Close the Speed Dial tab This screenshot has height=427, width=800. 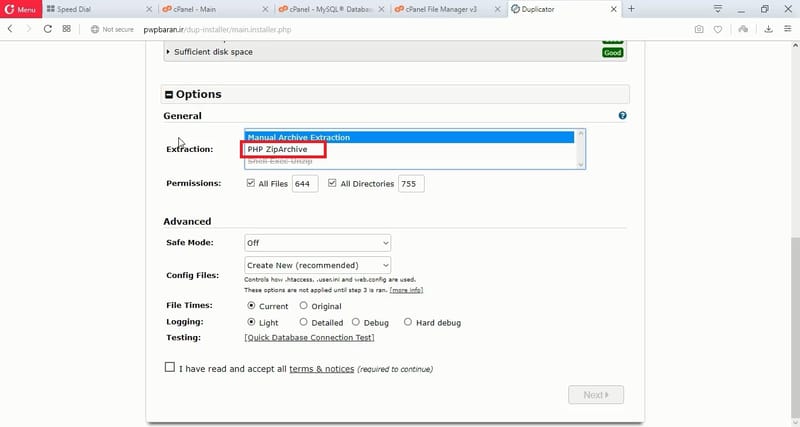[148, 9]
